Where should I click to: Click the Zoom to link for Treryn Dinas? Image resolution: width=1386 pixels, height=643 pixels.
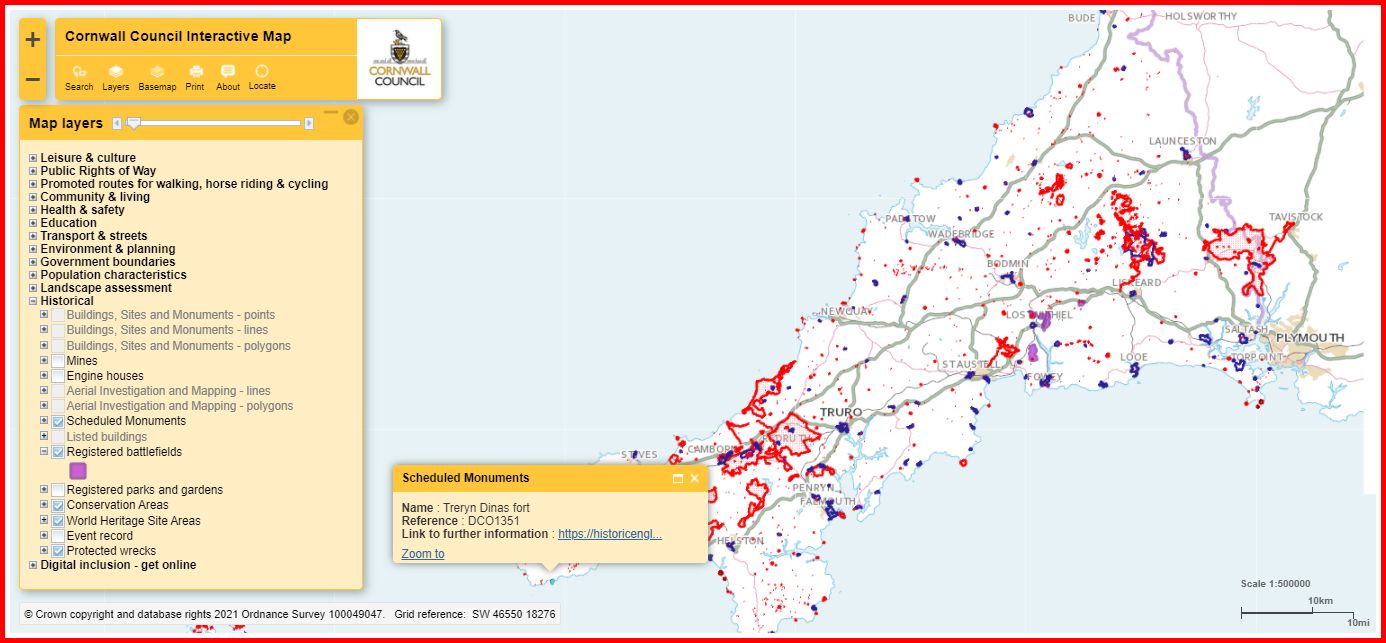coord(422,553)
